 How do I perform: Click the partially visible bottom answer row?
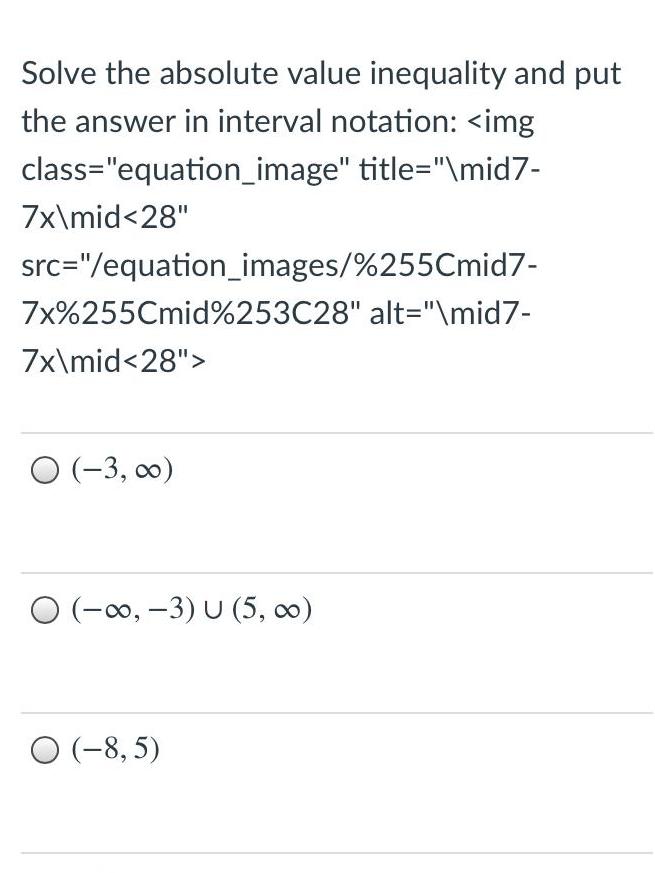tap(327, 865)
